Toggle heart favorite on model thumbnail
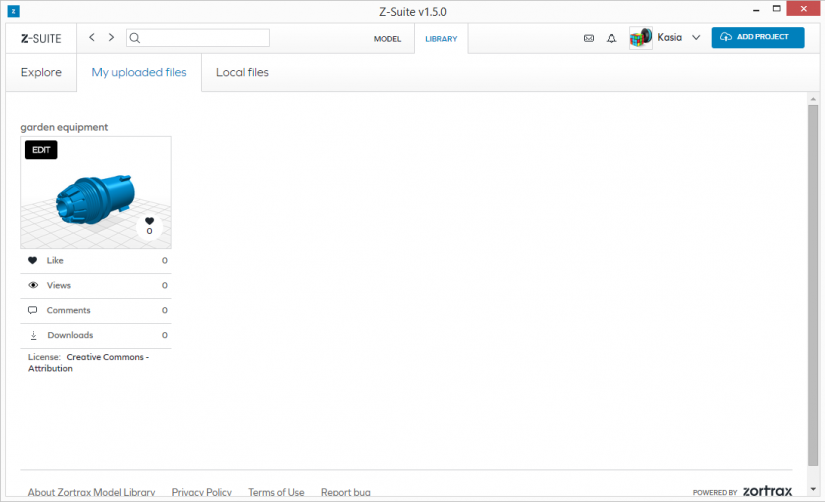Viewport: 825px width, 502px height. tap(149, 226)
